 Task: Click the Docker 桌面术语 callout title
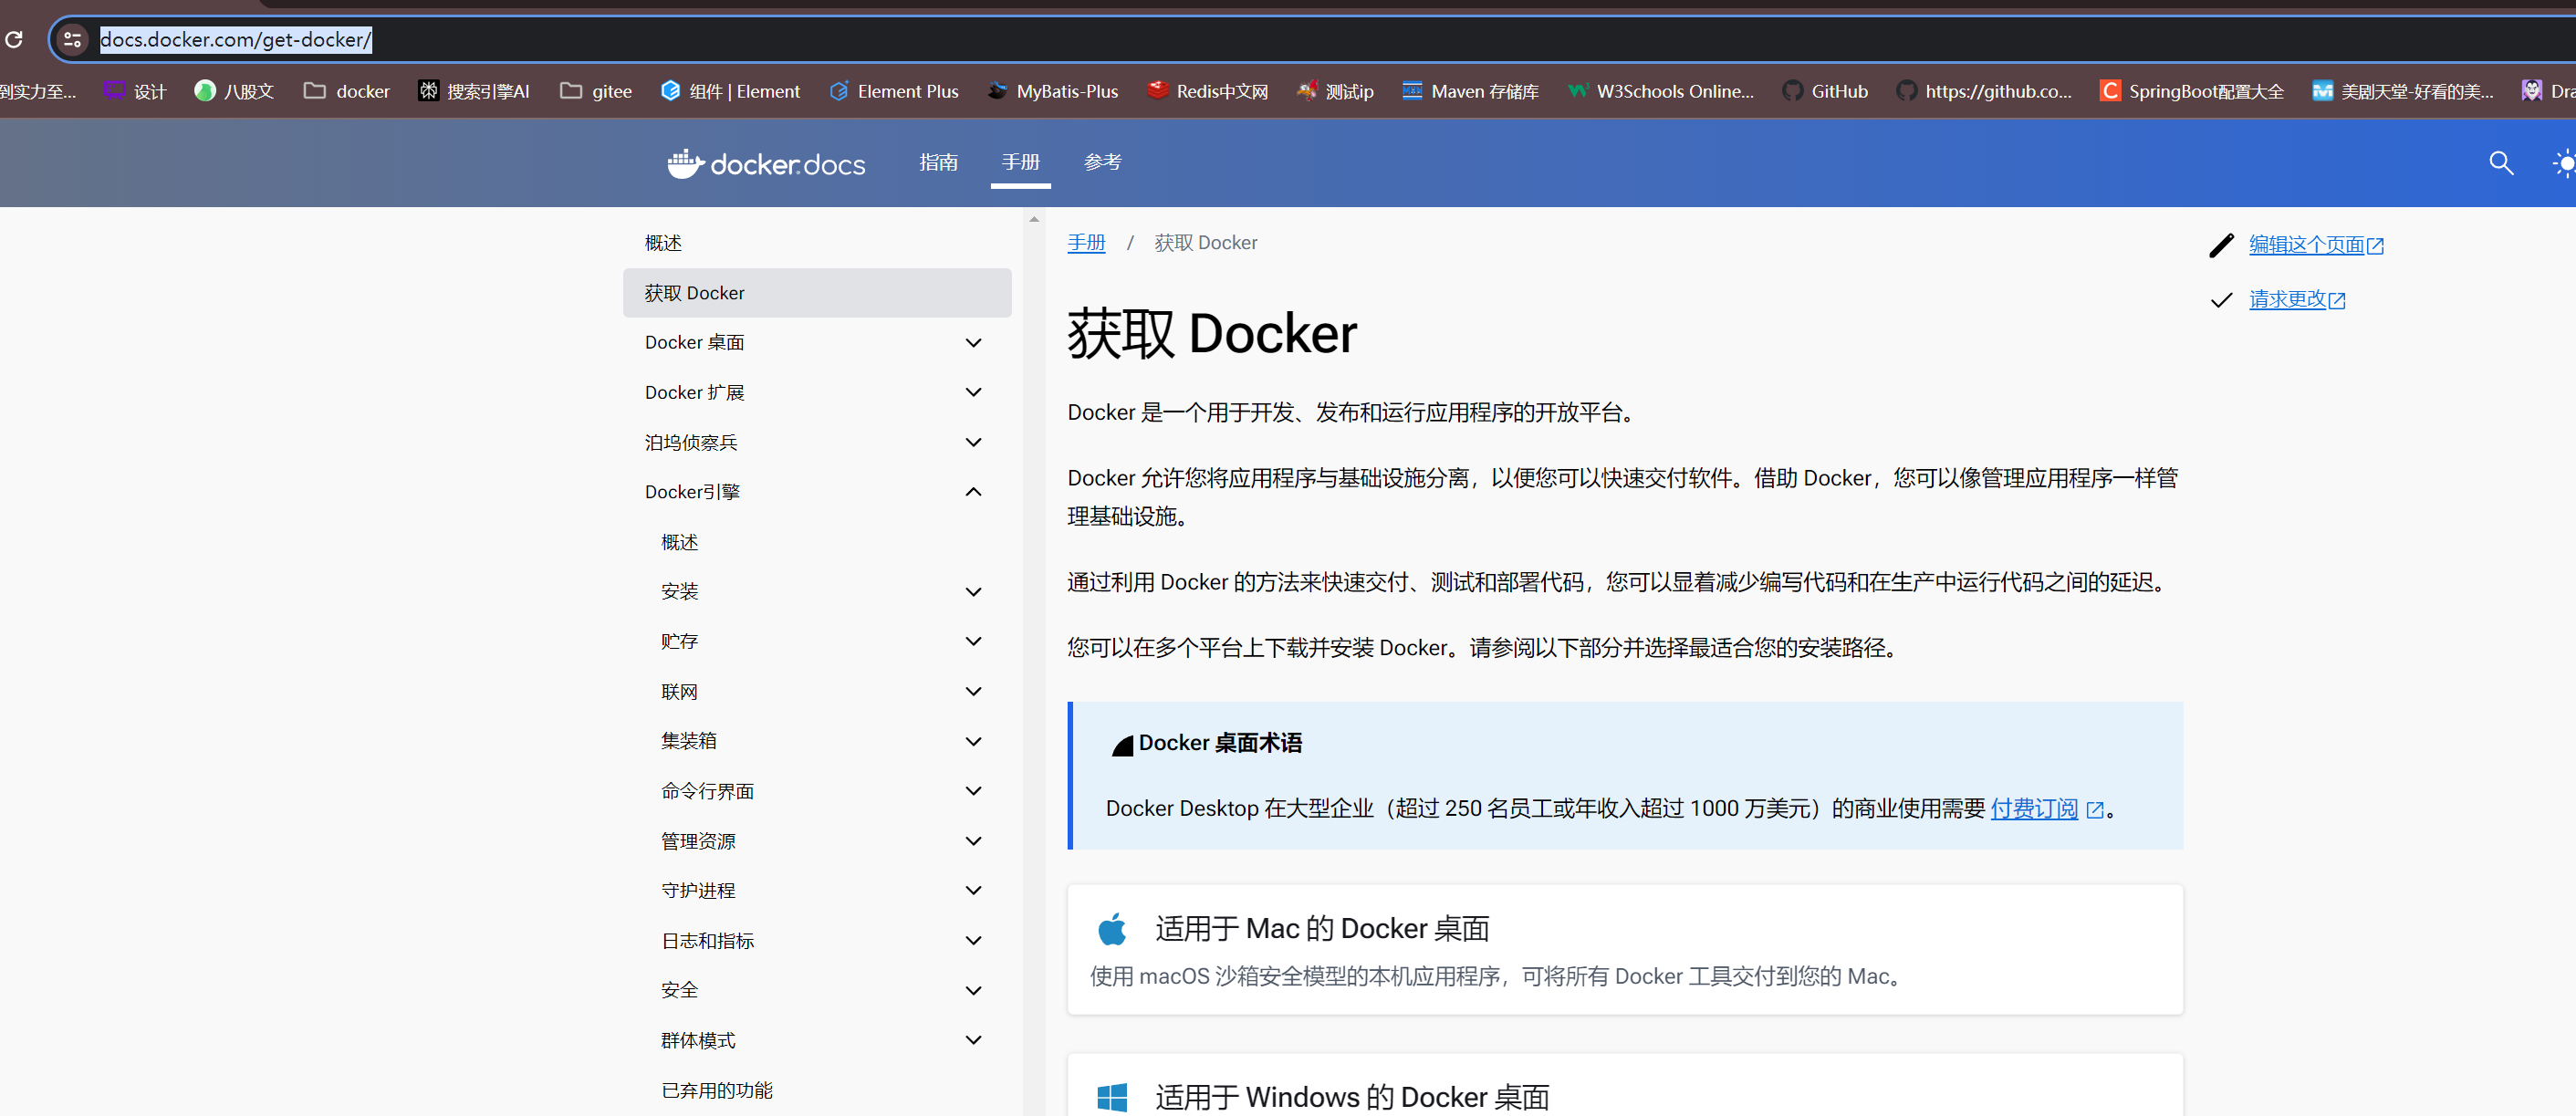point(1219,743)
